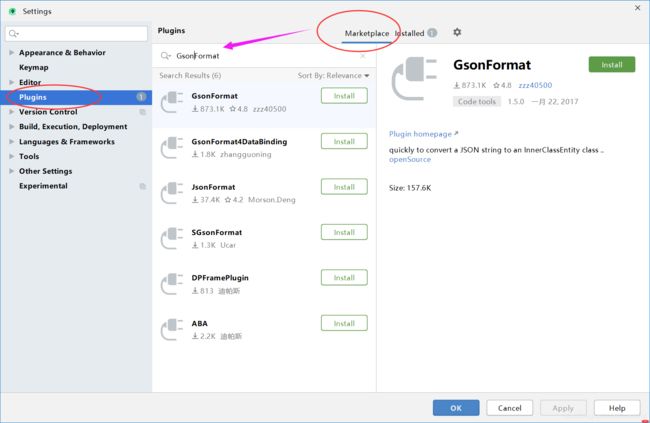Screen dimensions: 650x423
Task: Install SGsonFormat plugin
Action: [x=344, y=232]
